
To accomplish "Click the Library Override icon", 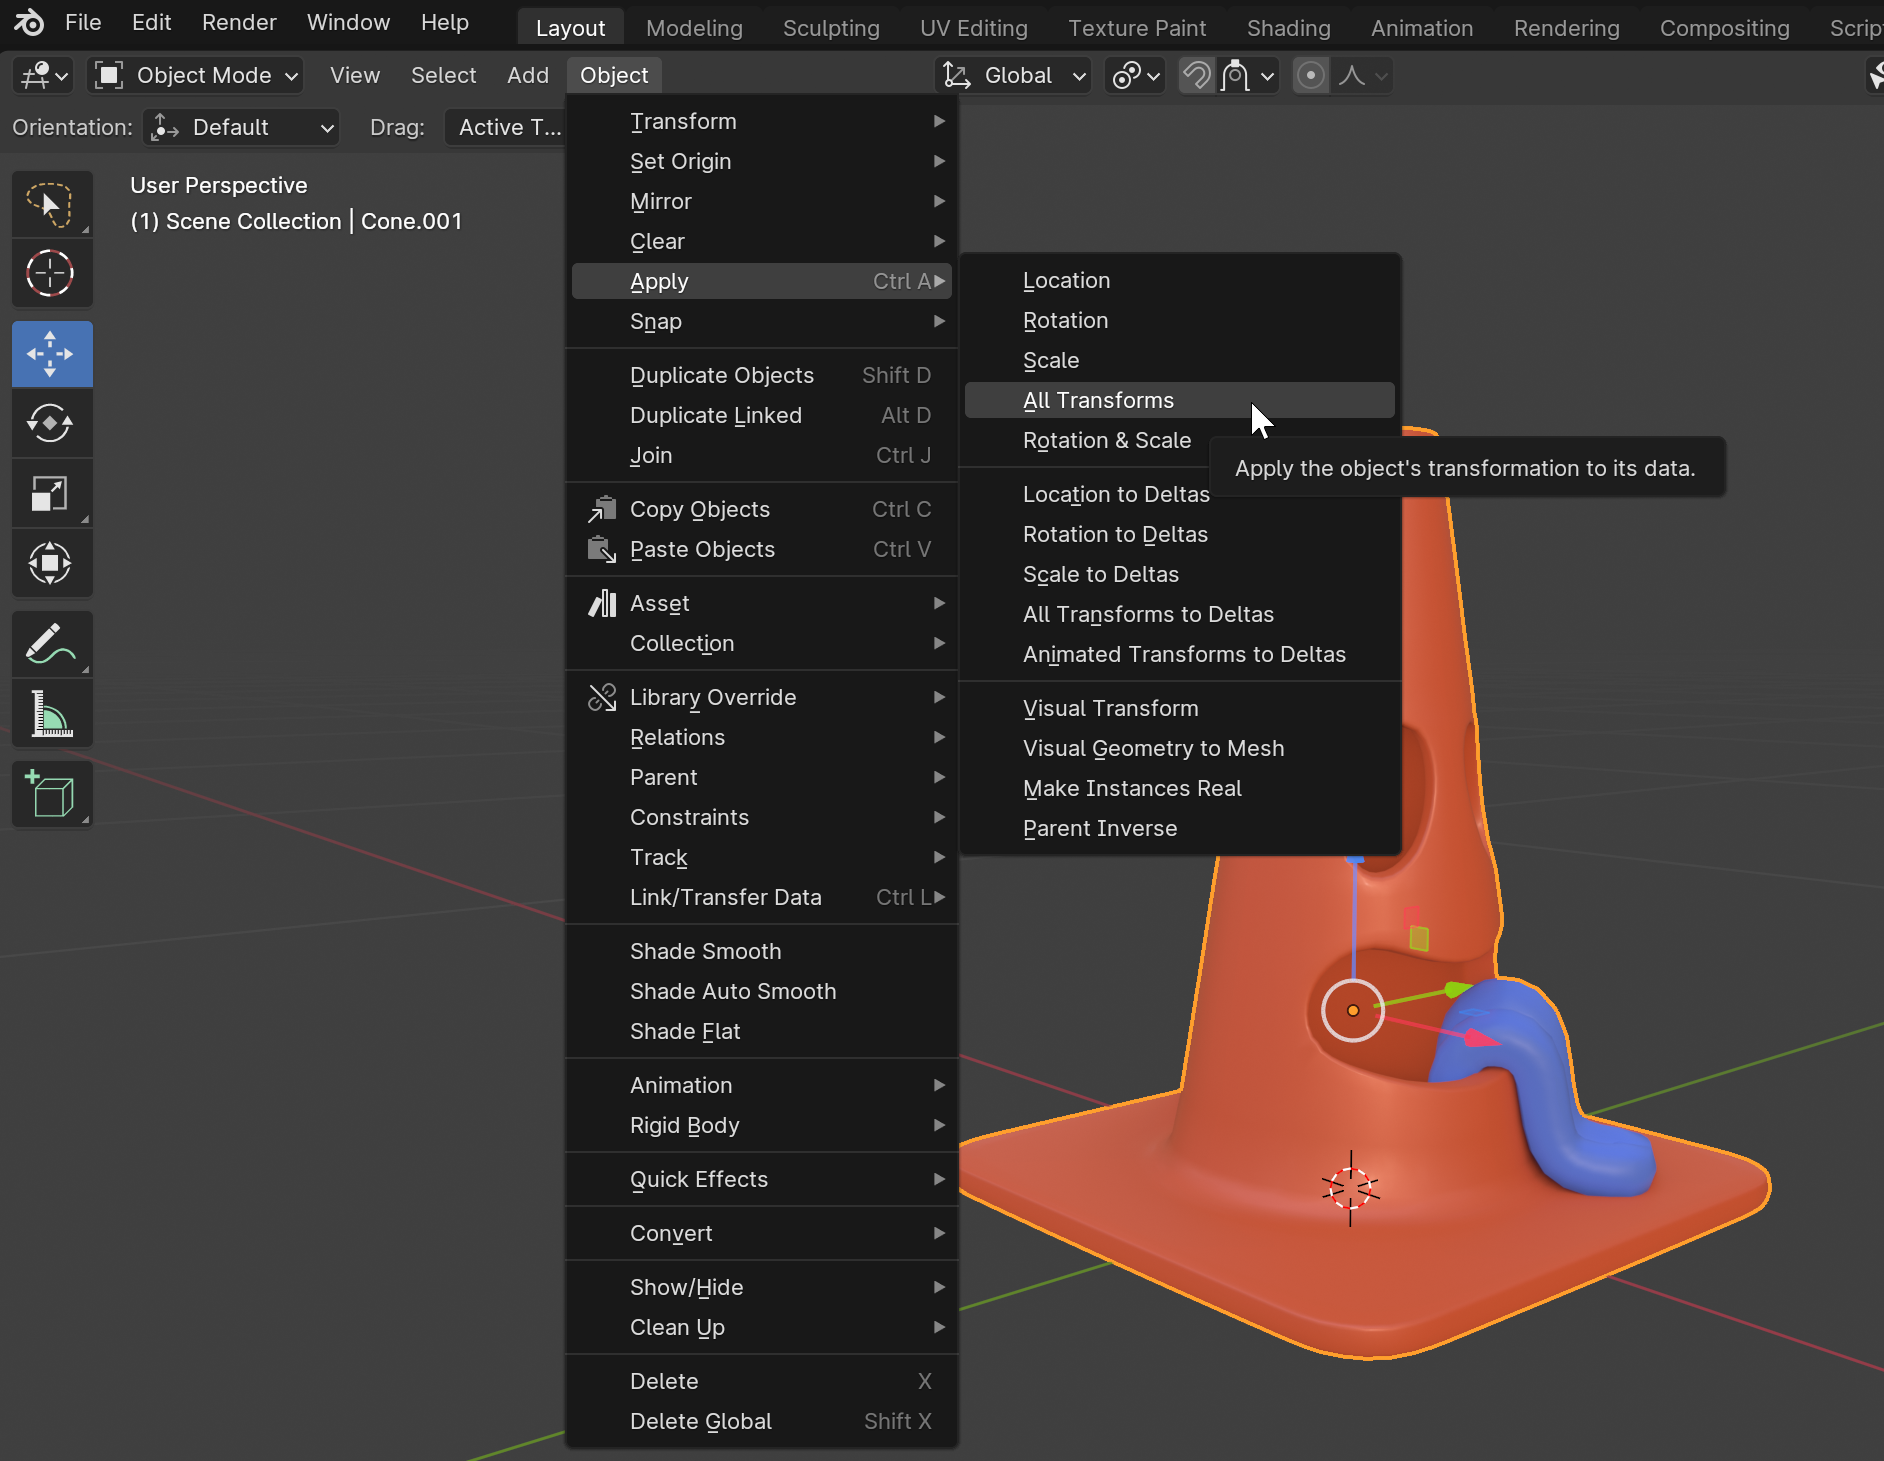I will pyautogui.click(x=602, y=697).
